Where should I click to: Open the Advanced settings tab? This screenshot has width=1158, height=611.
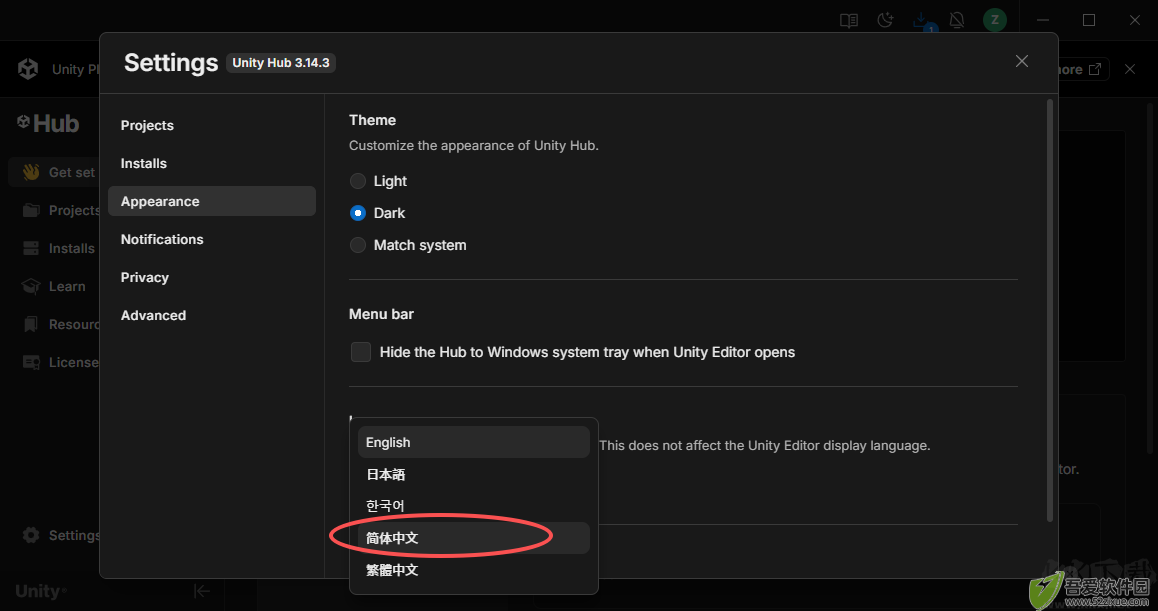tap(212, 315)
